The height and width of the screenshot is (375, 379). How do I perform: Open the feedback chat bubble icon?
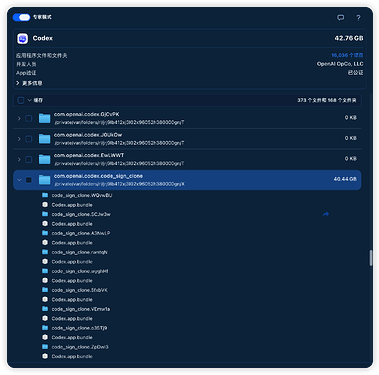tap(340, 18)
